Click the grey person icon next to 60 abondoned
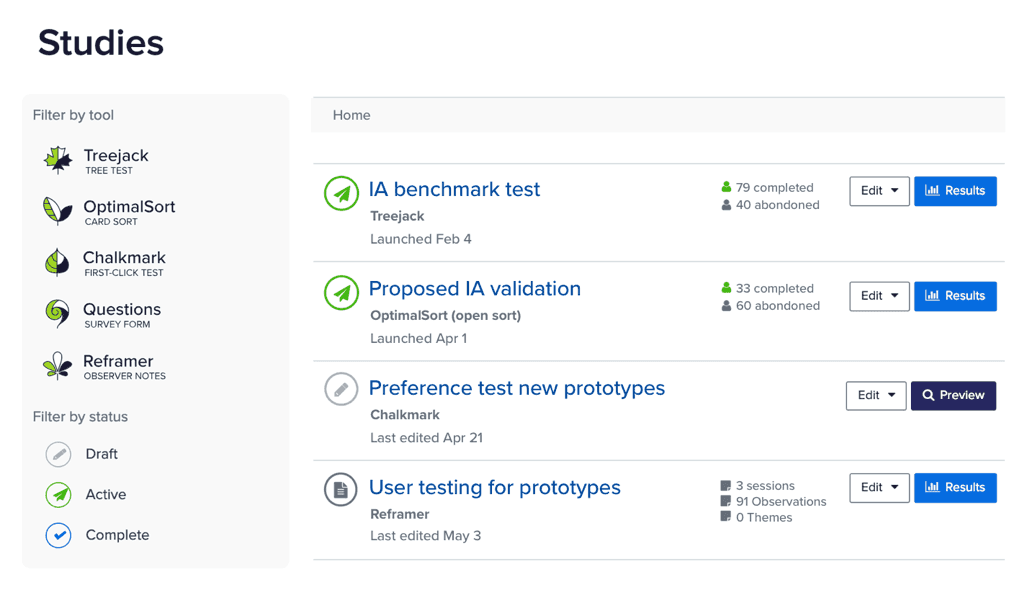 726,306
